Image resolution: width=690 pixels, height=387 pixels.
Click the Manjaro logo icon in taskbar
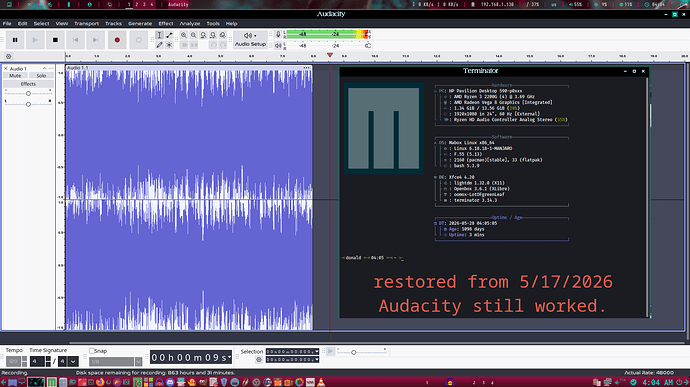coord(52,382)
